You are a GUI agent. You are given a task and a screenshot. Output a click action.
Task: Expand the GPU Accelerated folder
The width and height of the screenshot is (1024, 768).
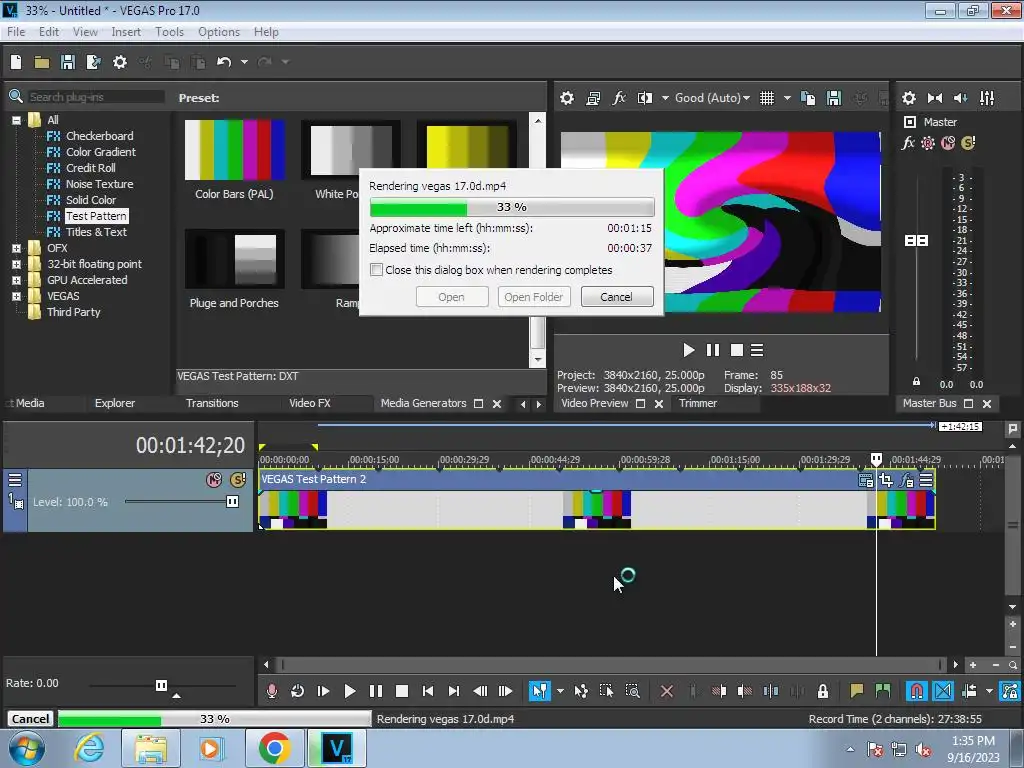pyautogui.click(x=16, y=280)
